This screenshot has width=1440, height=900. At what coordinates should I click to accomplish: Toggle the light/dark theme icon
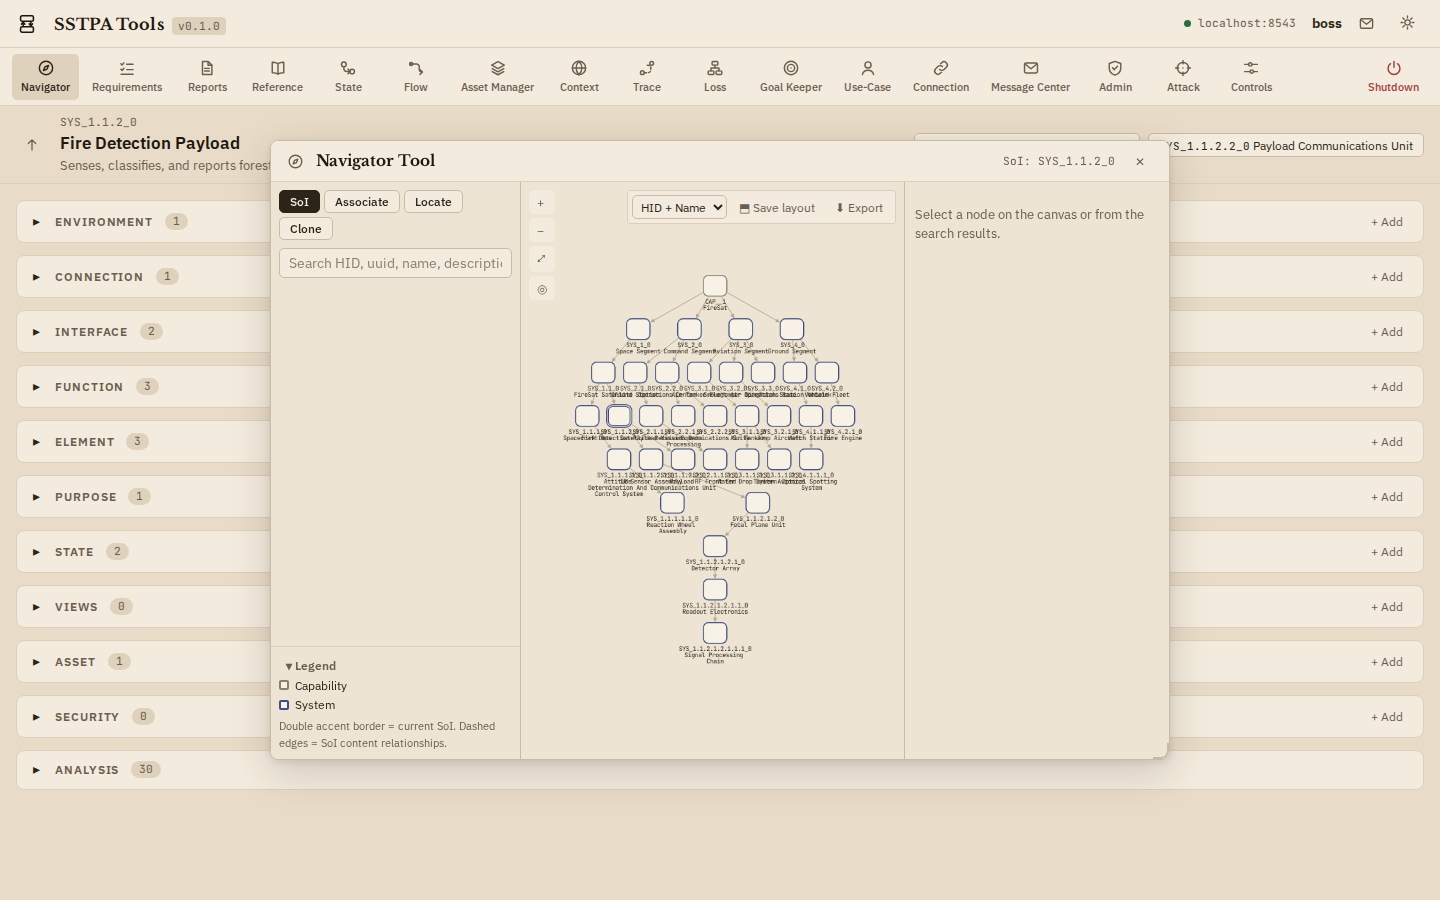click(x=1407, y=23)
